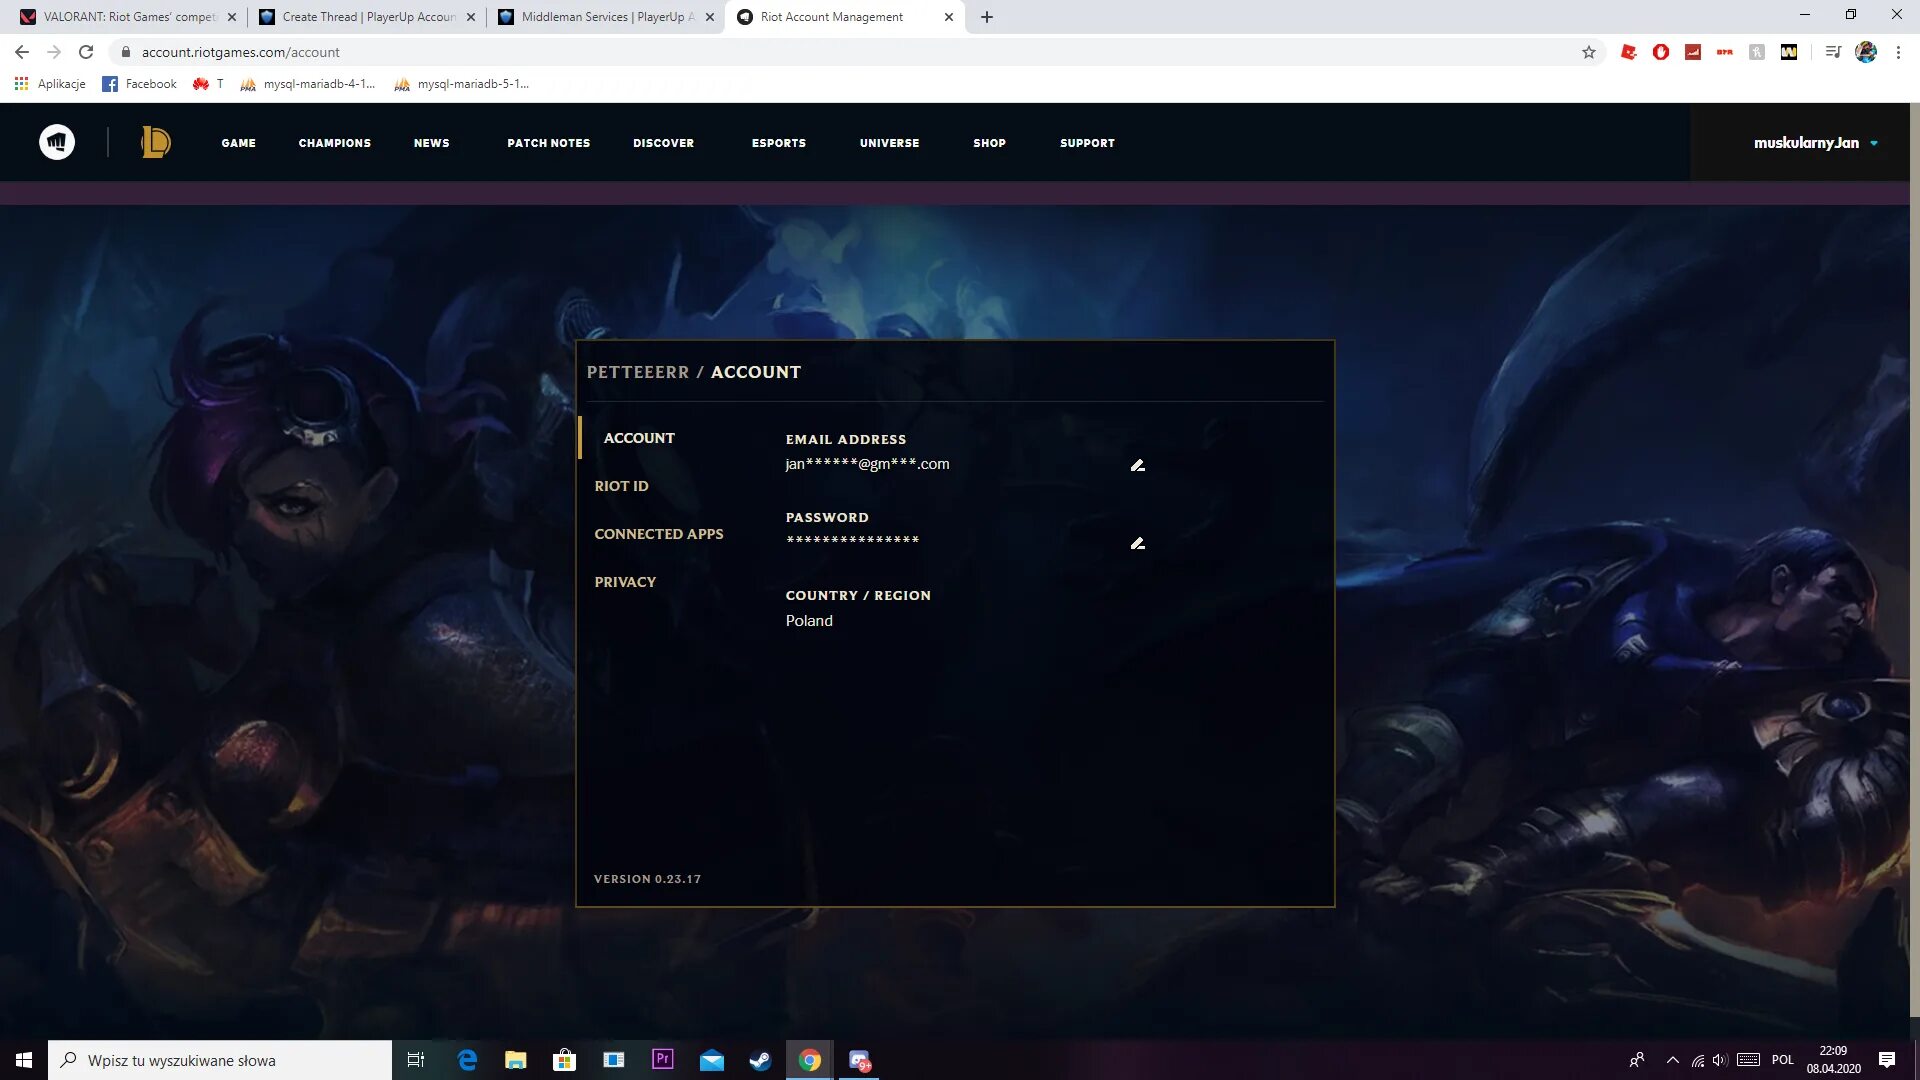1920x1080 pixels.
Task: Click the League of Legends taskbar icon
Action: [157, 142]
